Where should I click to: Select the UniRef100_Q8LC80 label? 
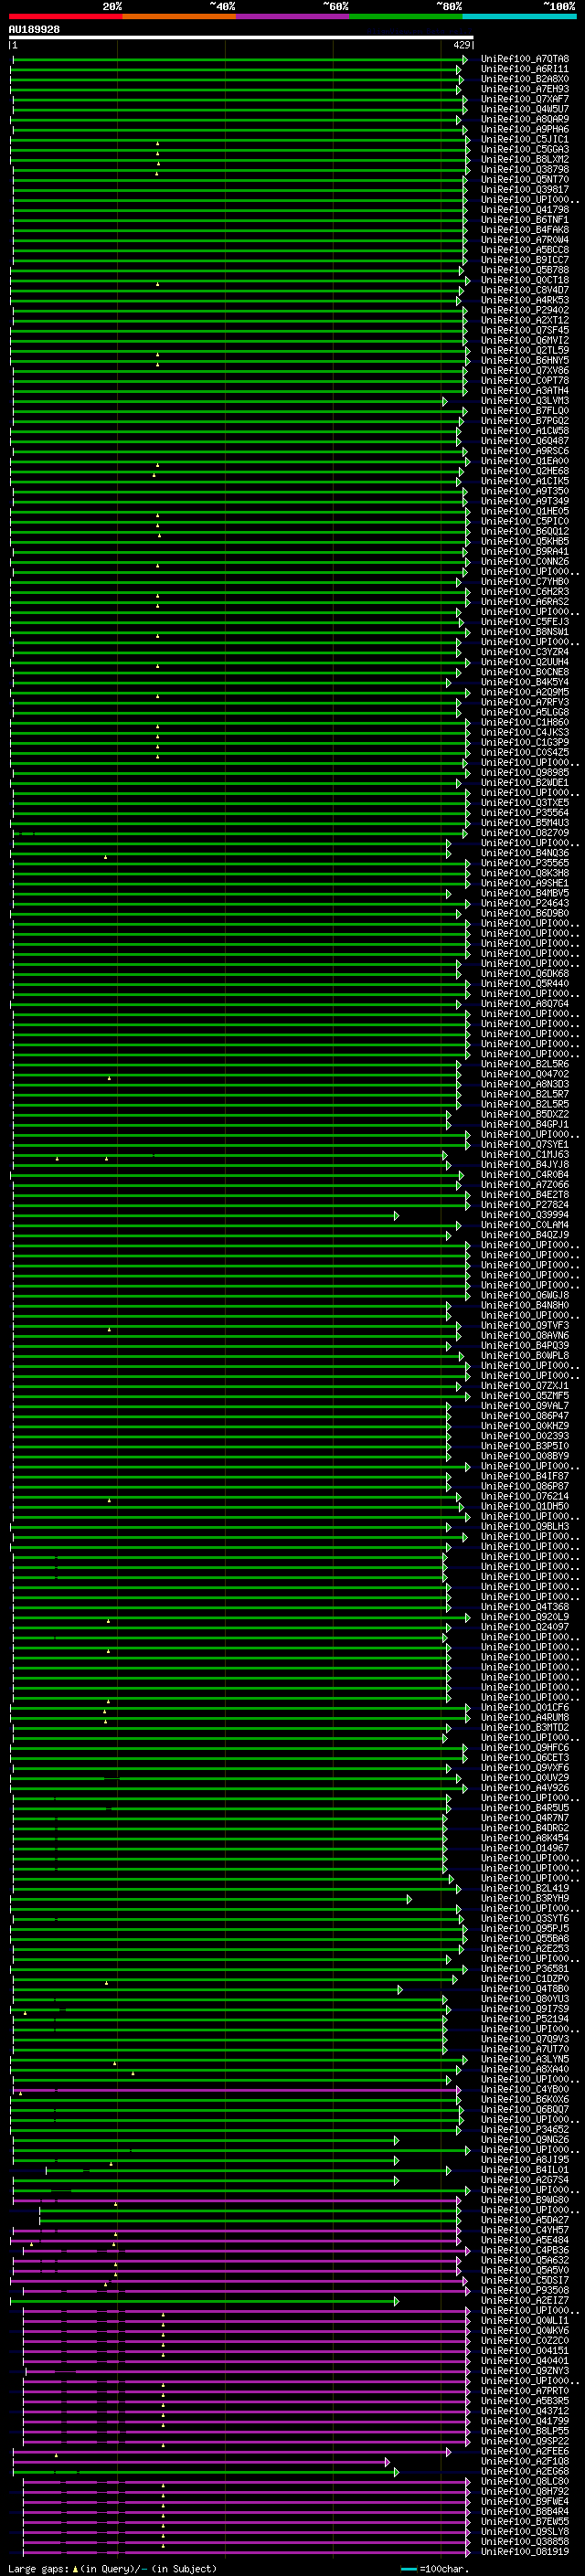(x=525, y=2481)
